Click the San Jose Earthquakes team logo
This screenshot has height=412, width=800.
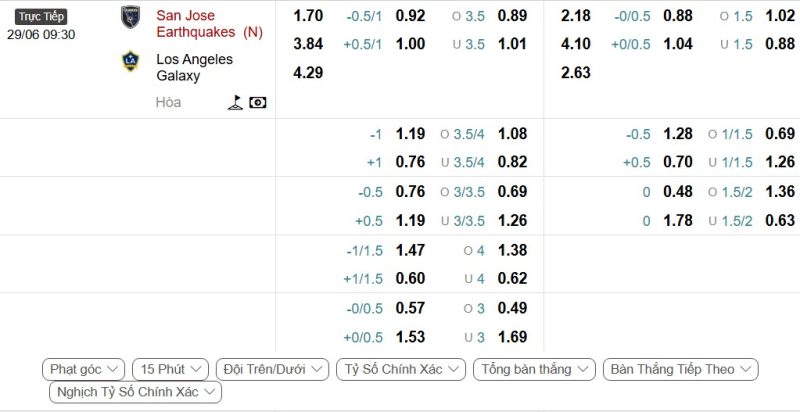pyautogui.click(x=131, y=17)
